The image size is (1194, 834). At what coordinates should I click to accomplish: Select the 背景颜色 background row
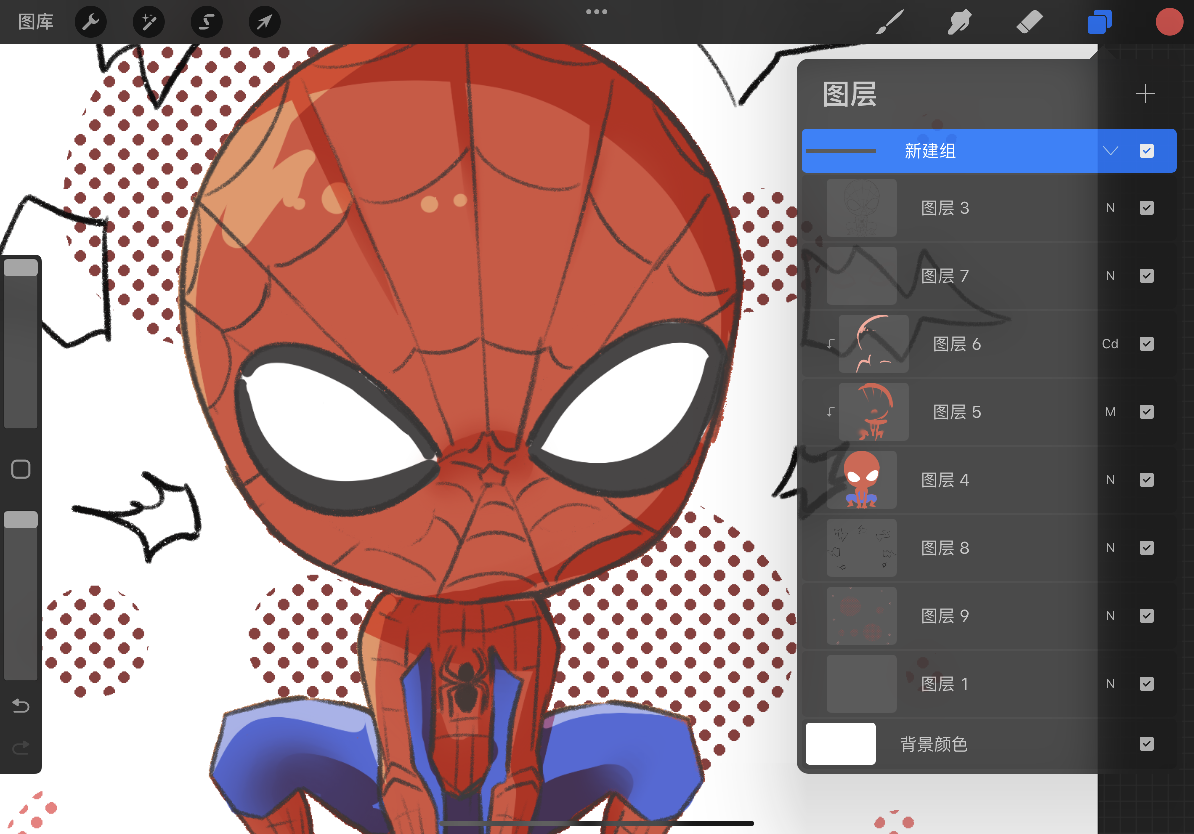tap(989, 744)
